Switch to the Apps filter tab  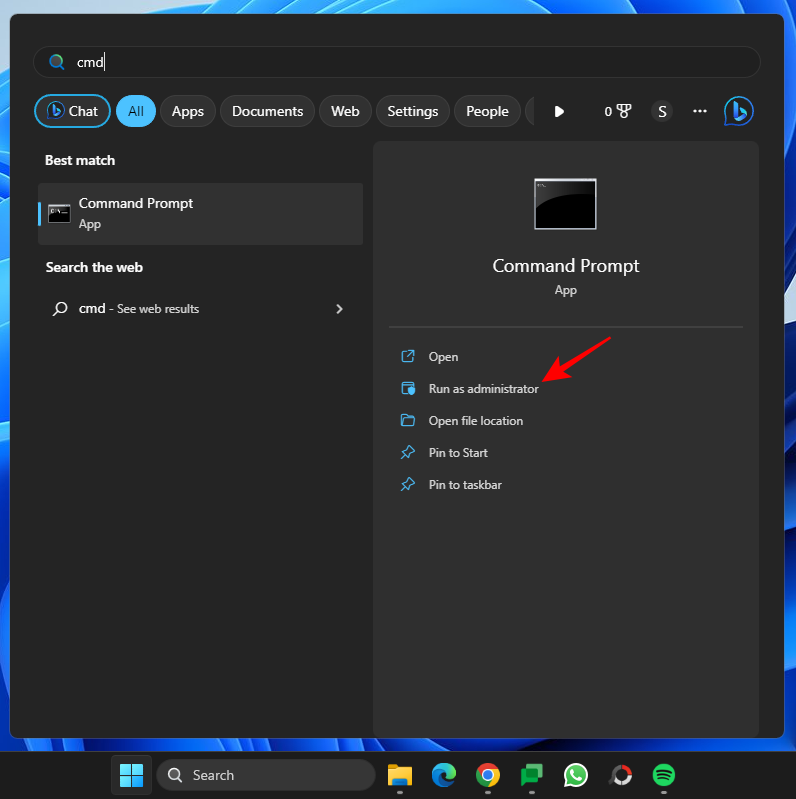click(187, 111)
